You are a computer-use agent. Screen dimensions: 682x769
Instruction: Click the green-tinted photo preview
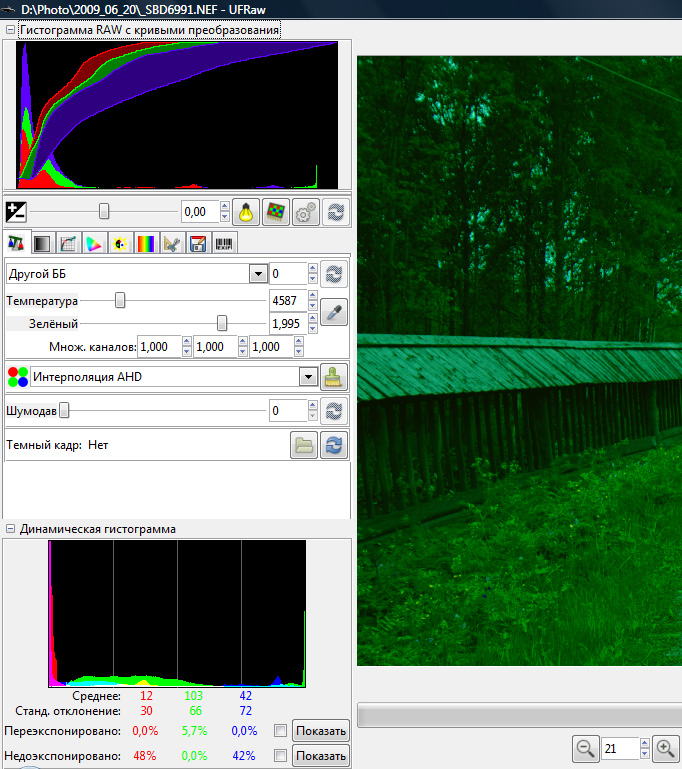519,361
